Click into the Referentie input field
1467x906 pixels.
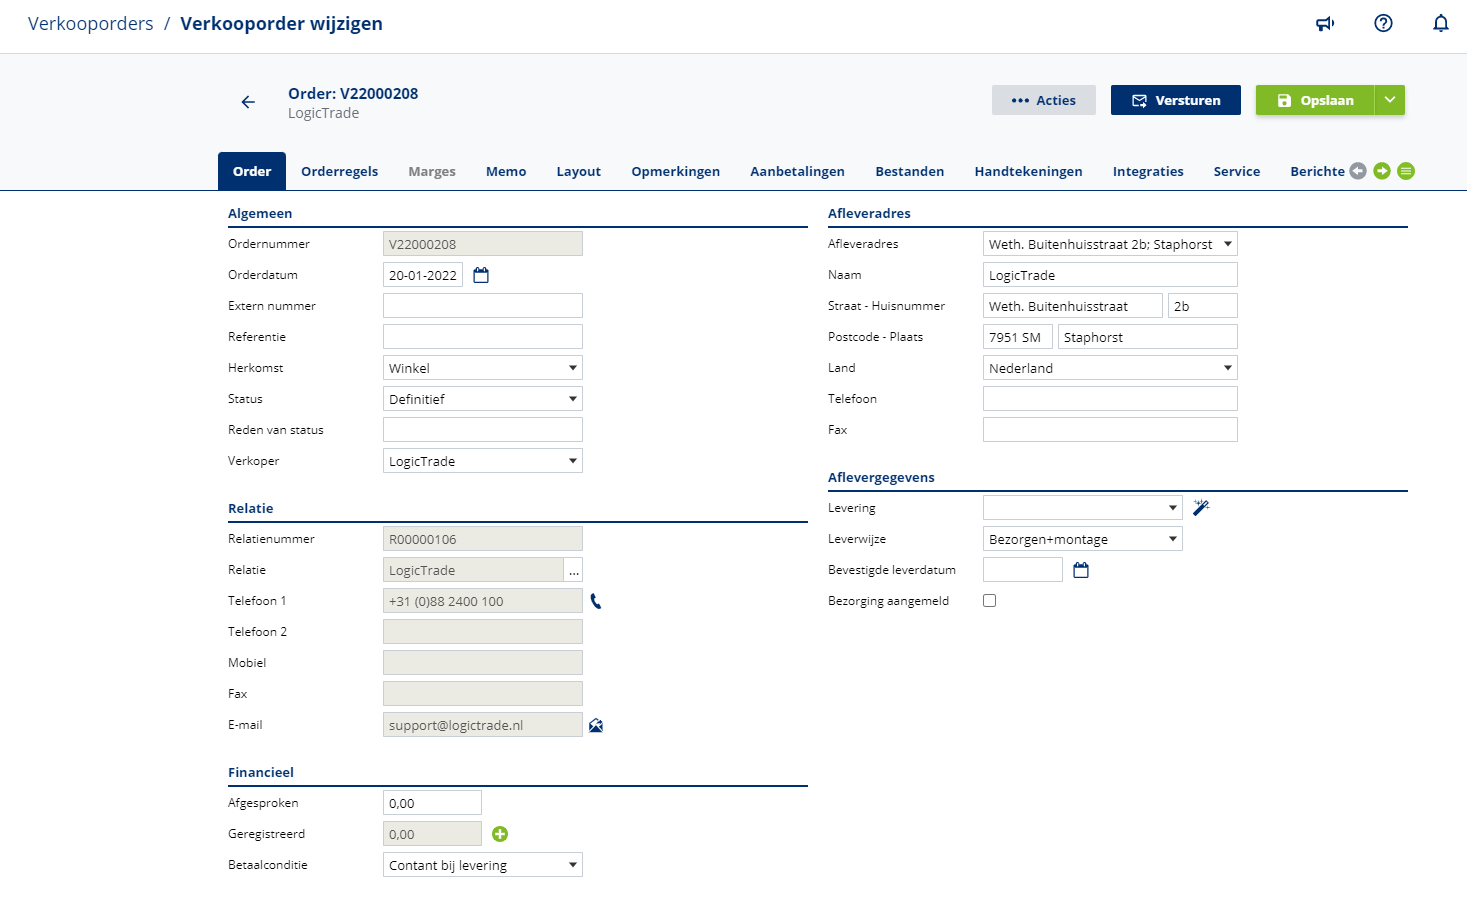(482, 337)
